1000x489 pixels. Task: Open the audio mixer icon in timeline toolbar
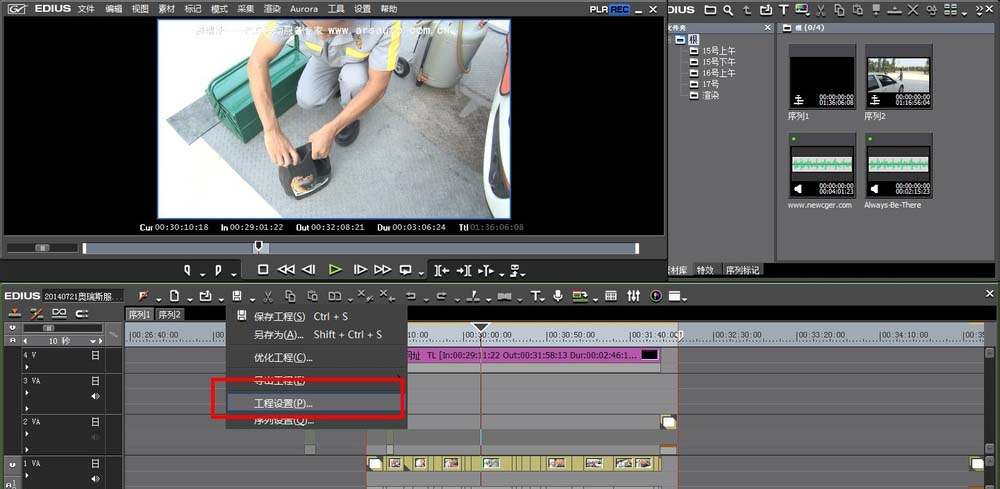(x=633, y=296)
